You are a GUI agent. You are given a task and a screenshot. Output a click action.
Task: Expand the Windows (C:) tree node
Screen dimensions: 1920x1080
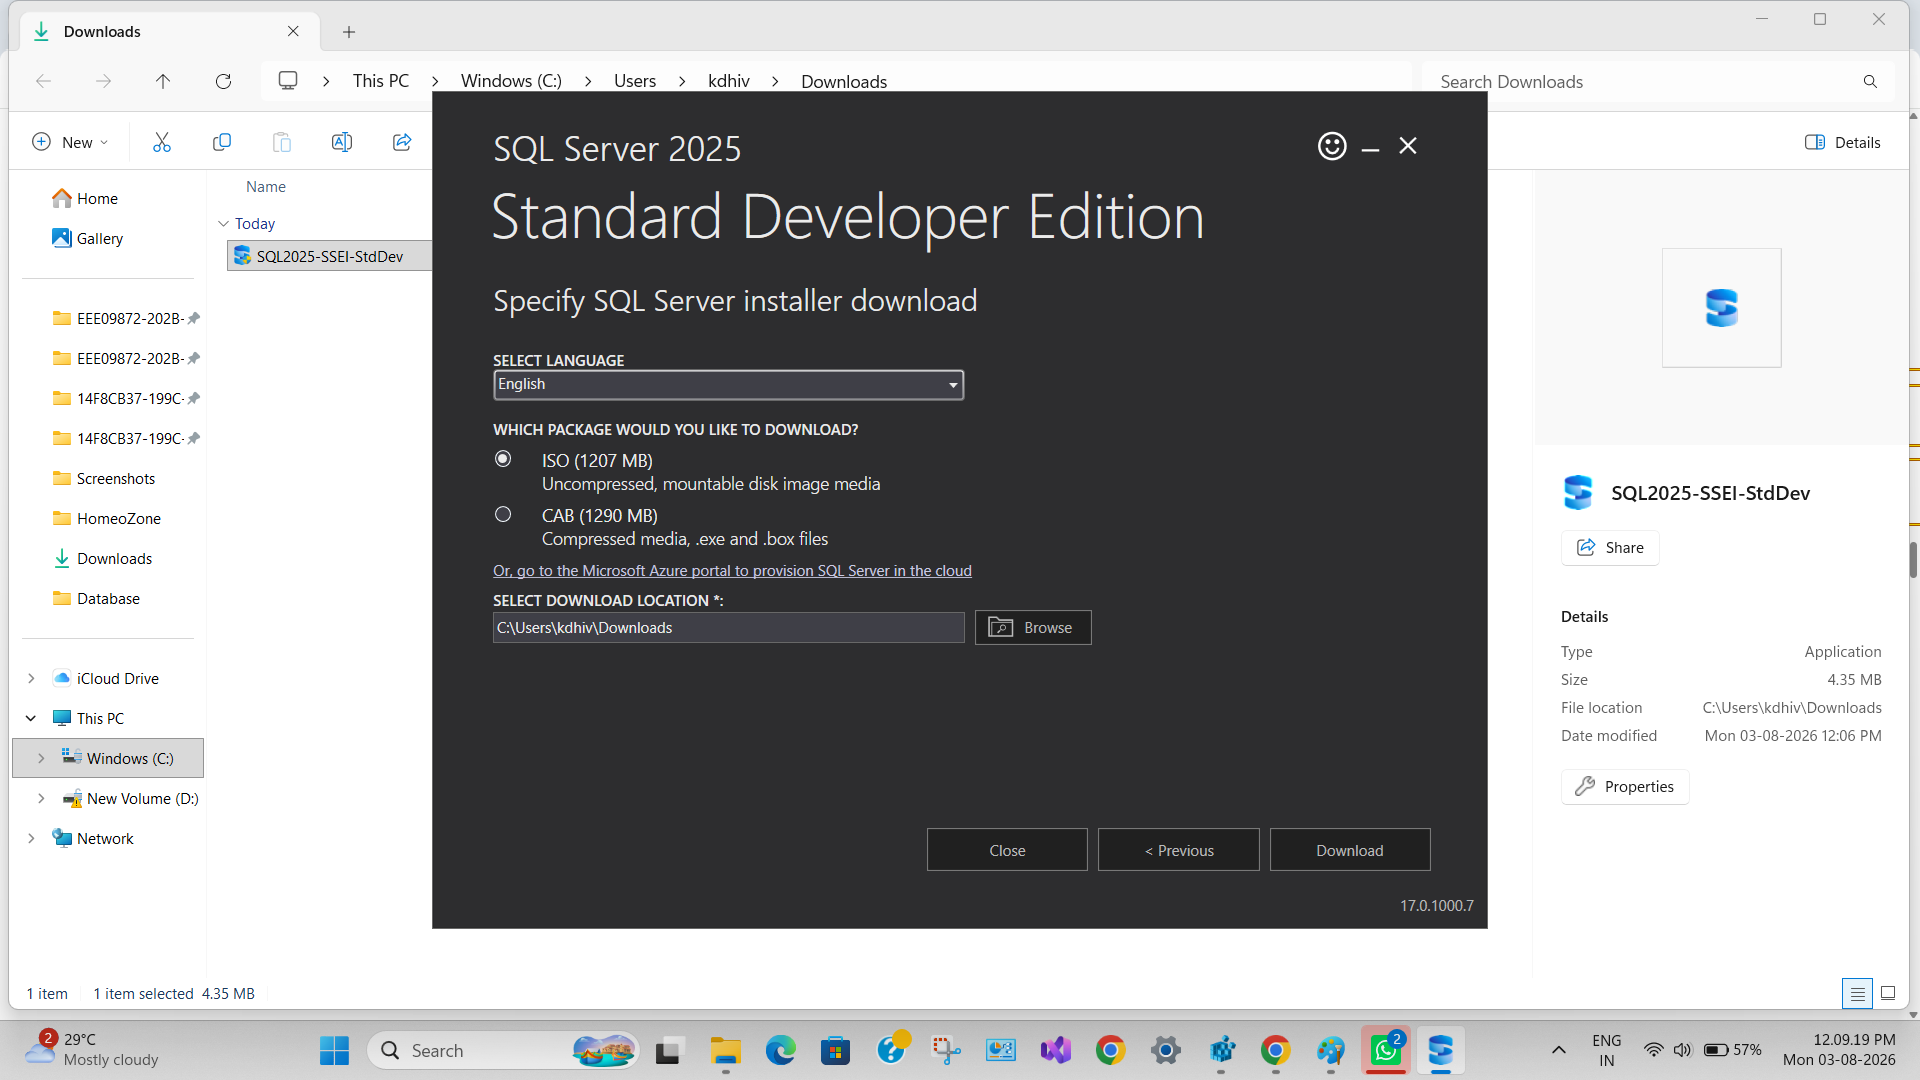point(41,758)
